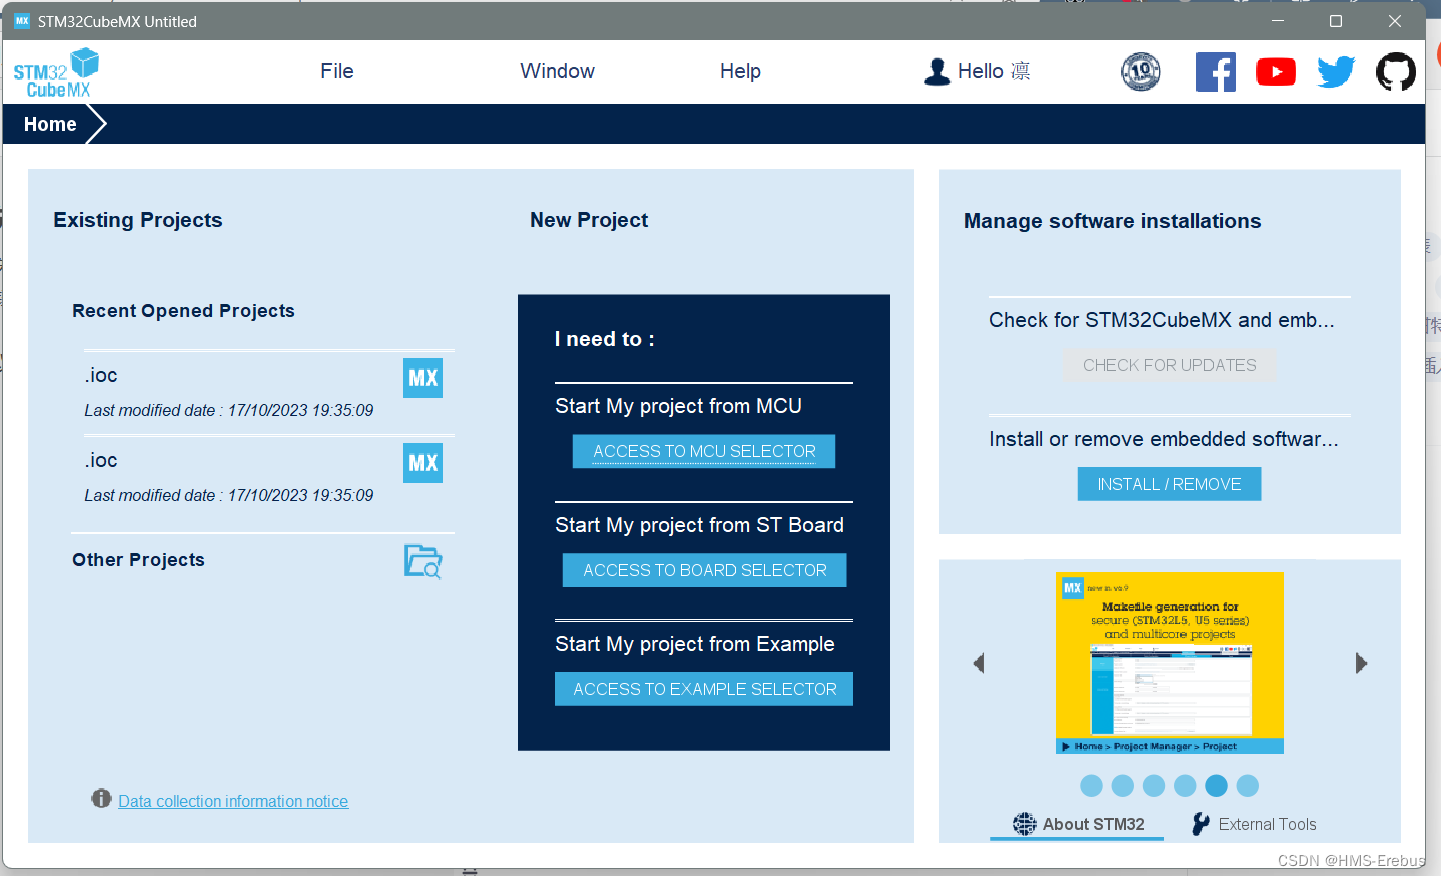1441x876 pixels.
Task: Open the File menu
Action: [x=337, y=71]
